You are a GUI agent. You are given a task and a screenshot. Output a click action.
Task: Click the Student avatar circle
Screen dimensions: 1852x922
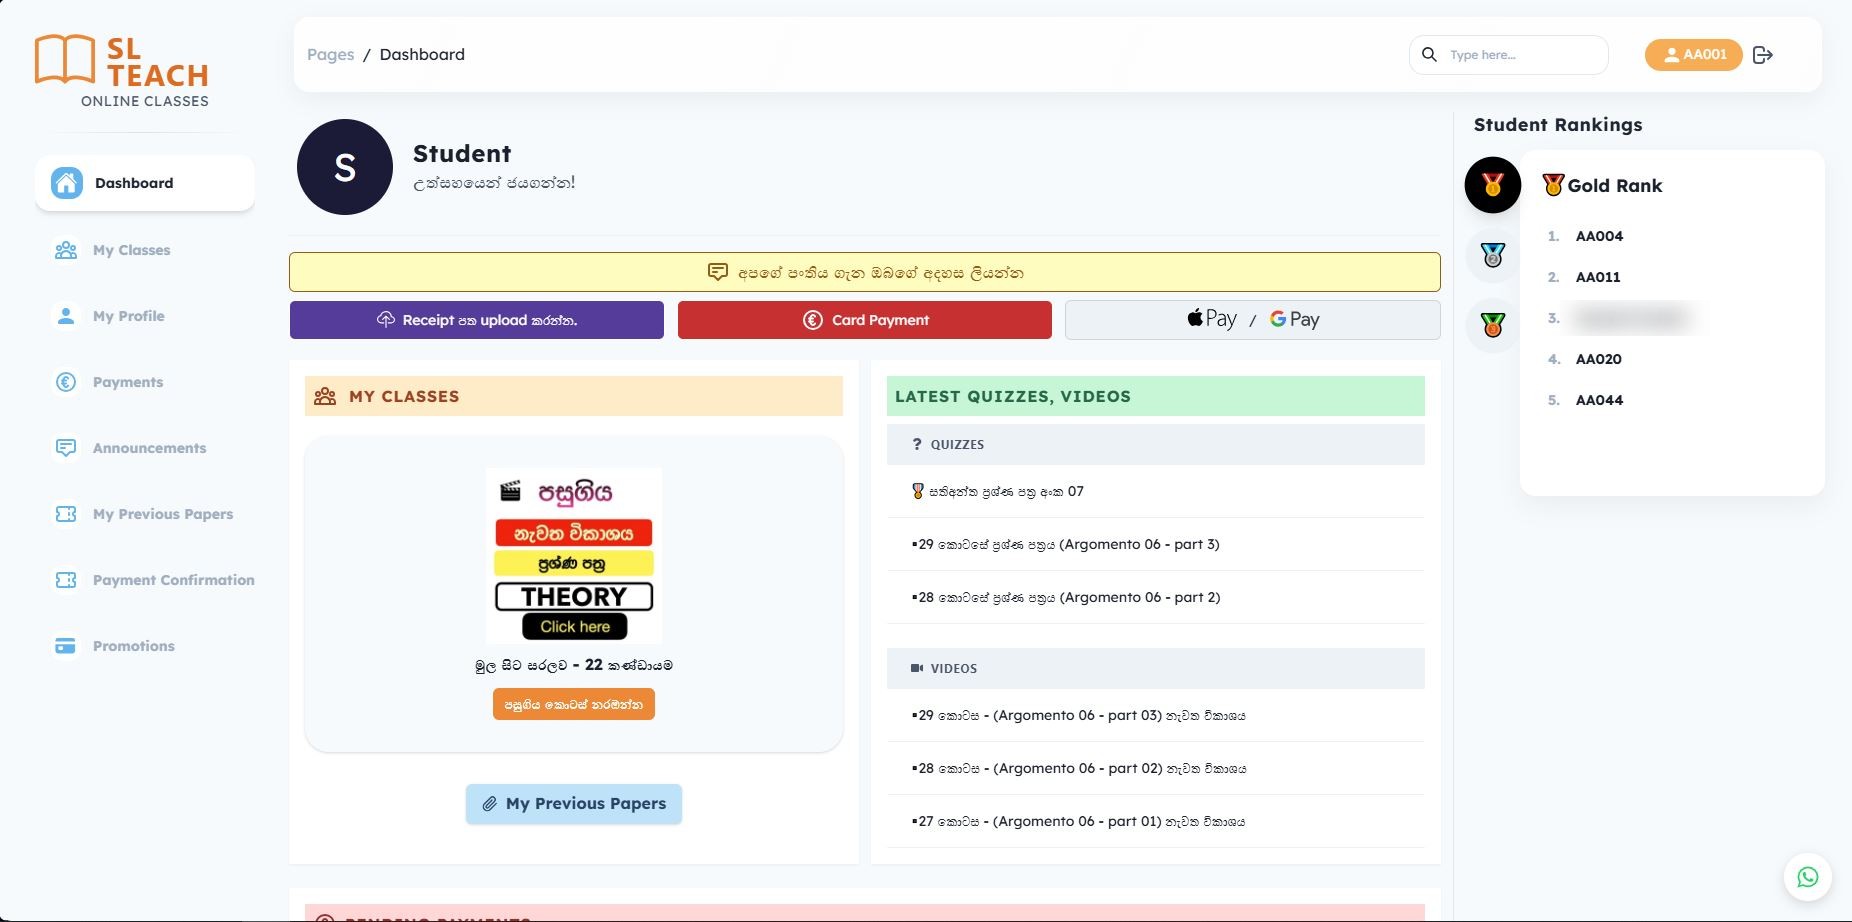pyautogui.click(x=345, y=167)
